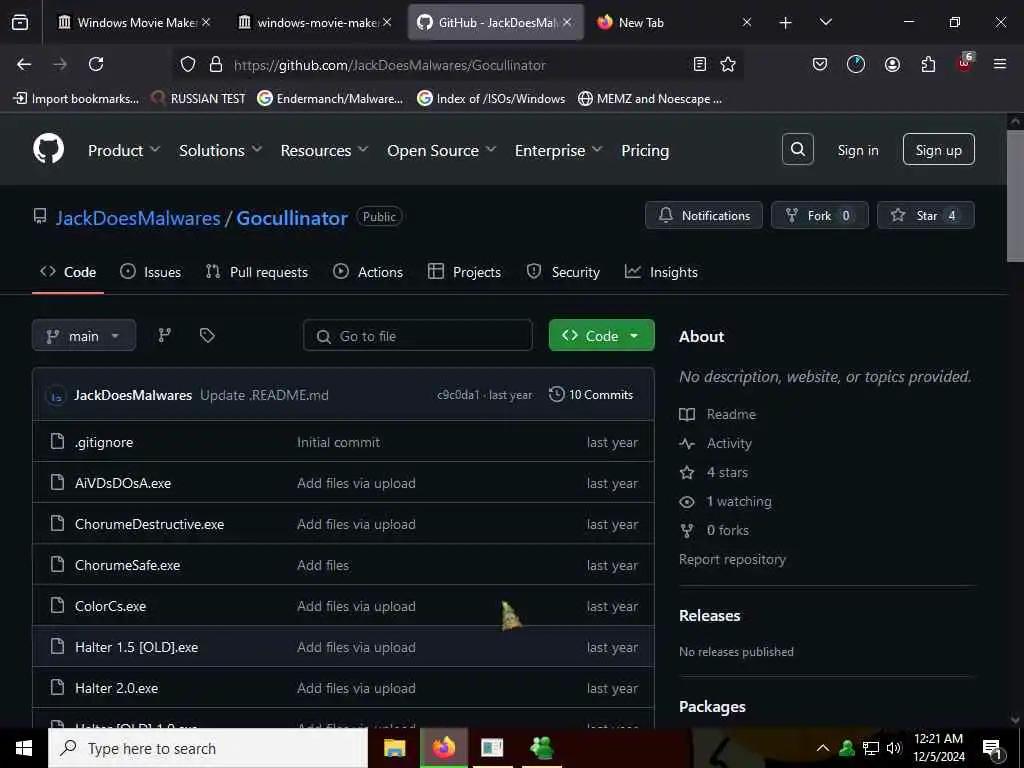Image resolution: width=1024 pixels, height=768 pixels.
Task: Open Windows Start menu button
Action: [24, 748]
